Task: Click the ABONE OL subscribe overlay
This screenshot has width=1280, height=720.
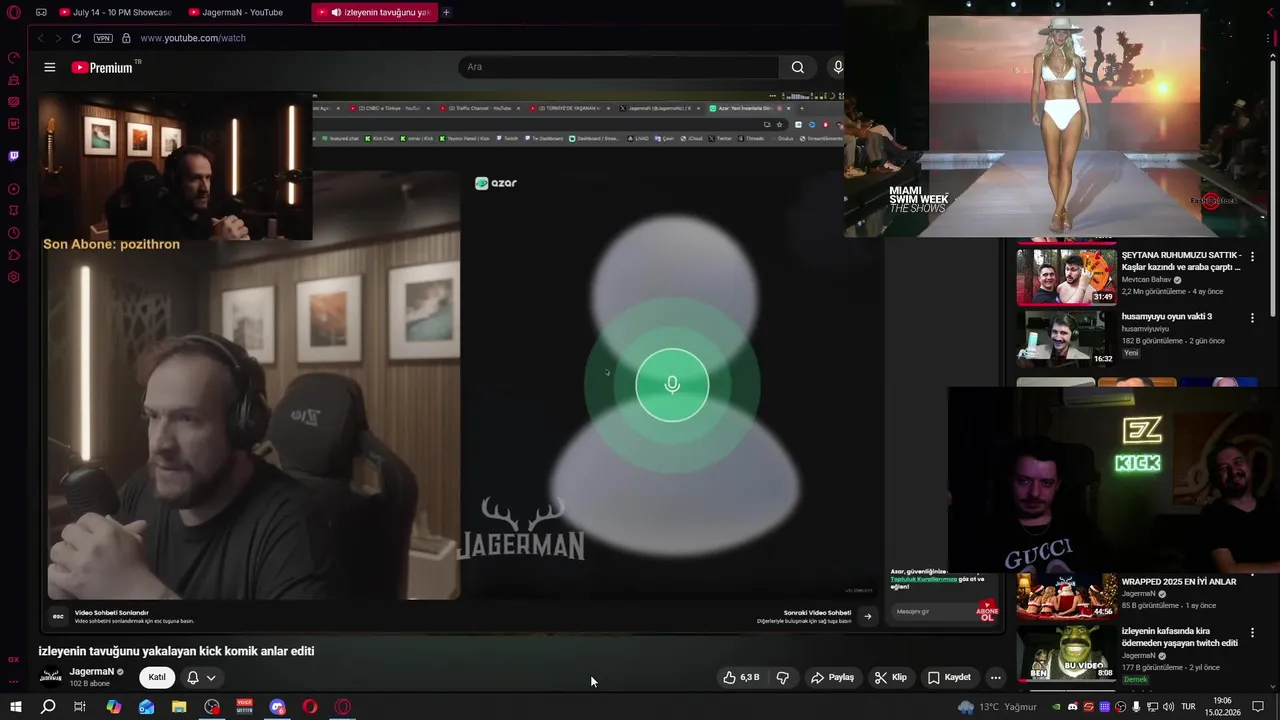Action: pos(987,612)
